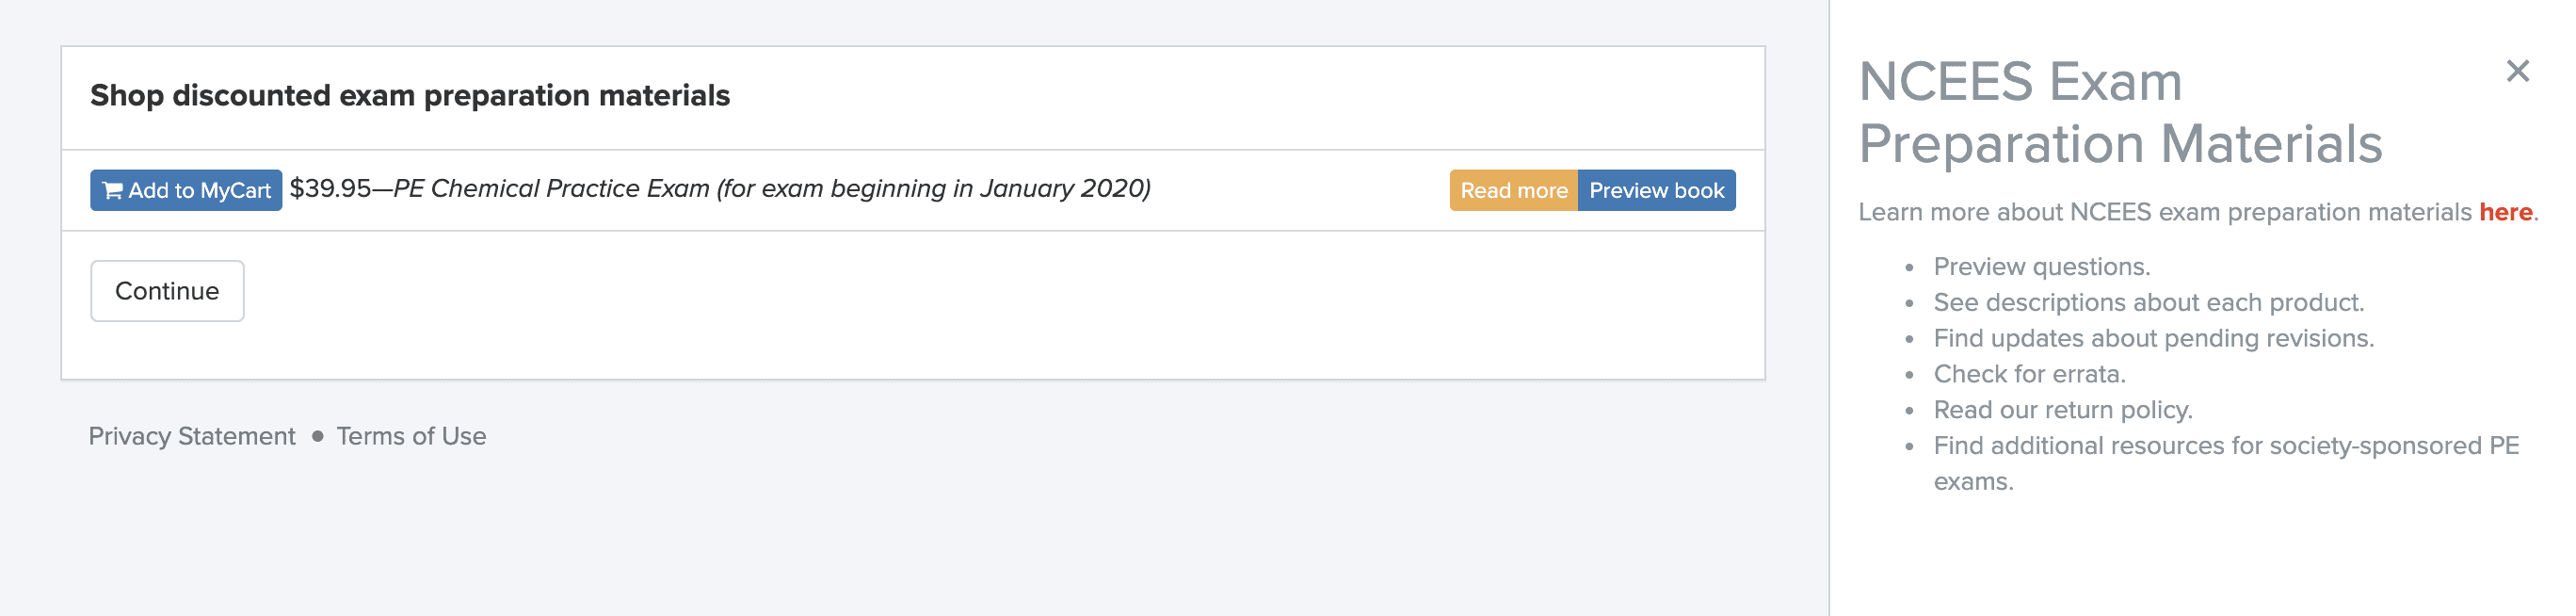Click the NCEES Exam Preparation Materials heading

coord(2120,112)
